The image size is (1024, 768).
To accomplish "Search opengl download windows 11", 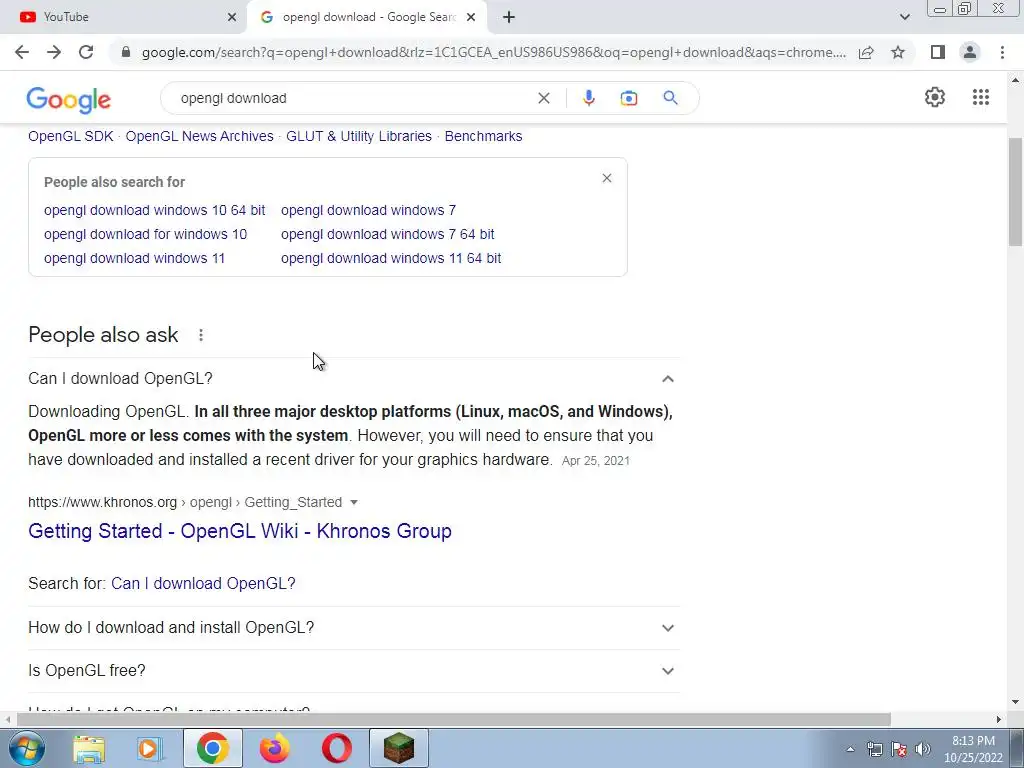I will 135,259.
